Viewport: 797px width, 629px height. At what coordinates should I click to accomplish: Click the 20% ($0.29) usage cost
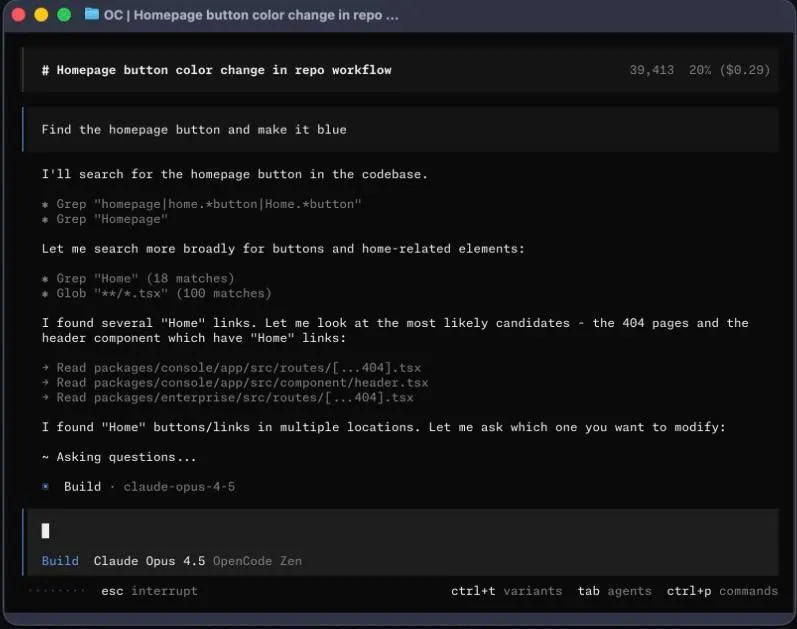coord(729,70)
